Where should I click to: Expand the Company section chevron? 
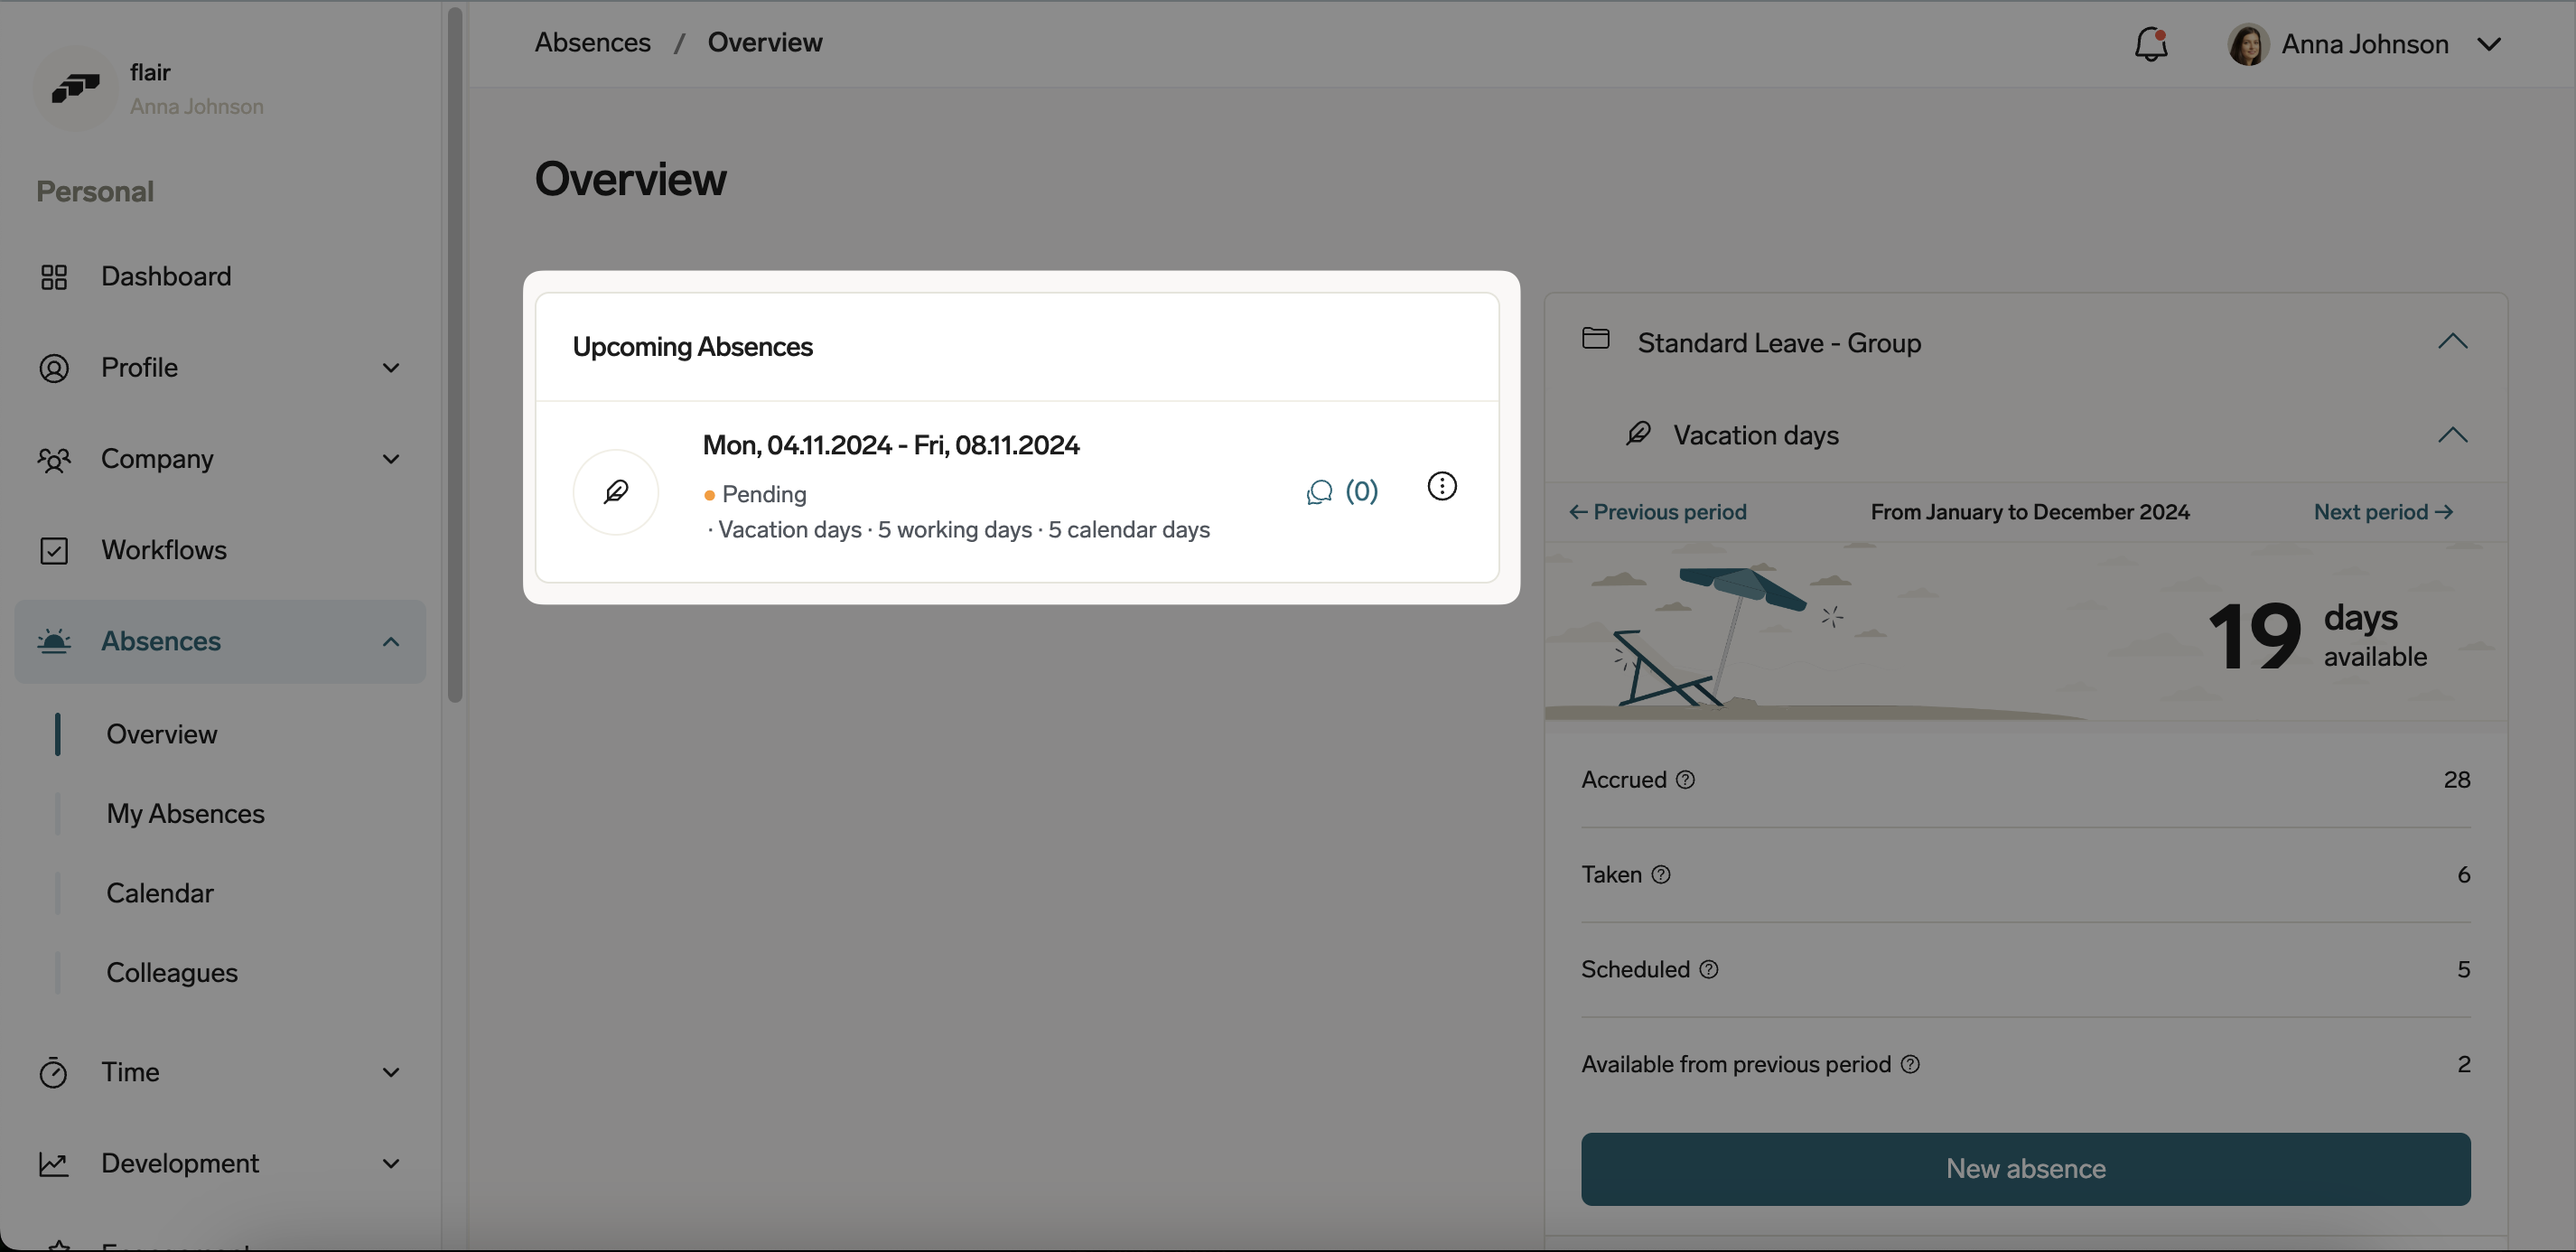click(391, 459)
